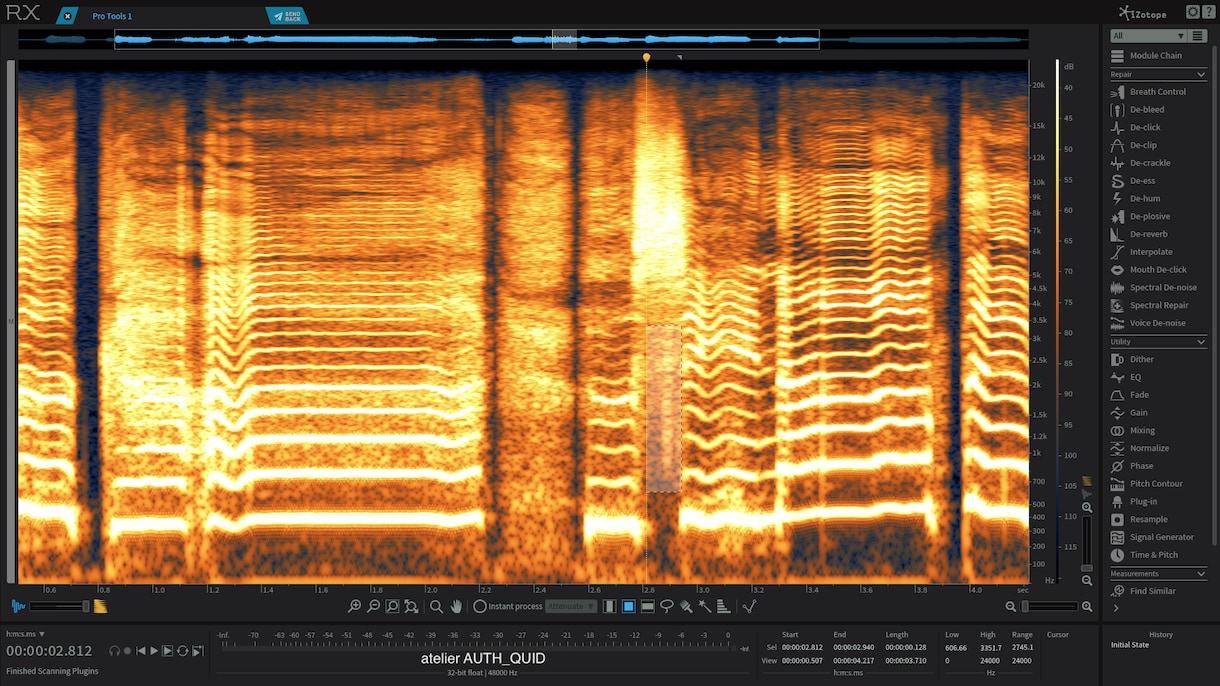Toggle play selection mode
Screen dimensions: 1220x686
tap(168, 651)
